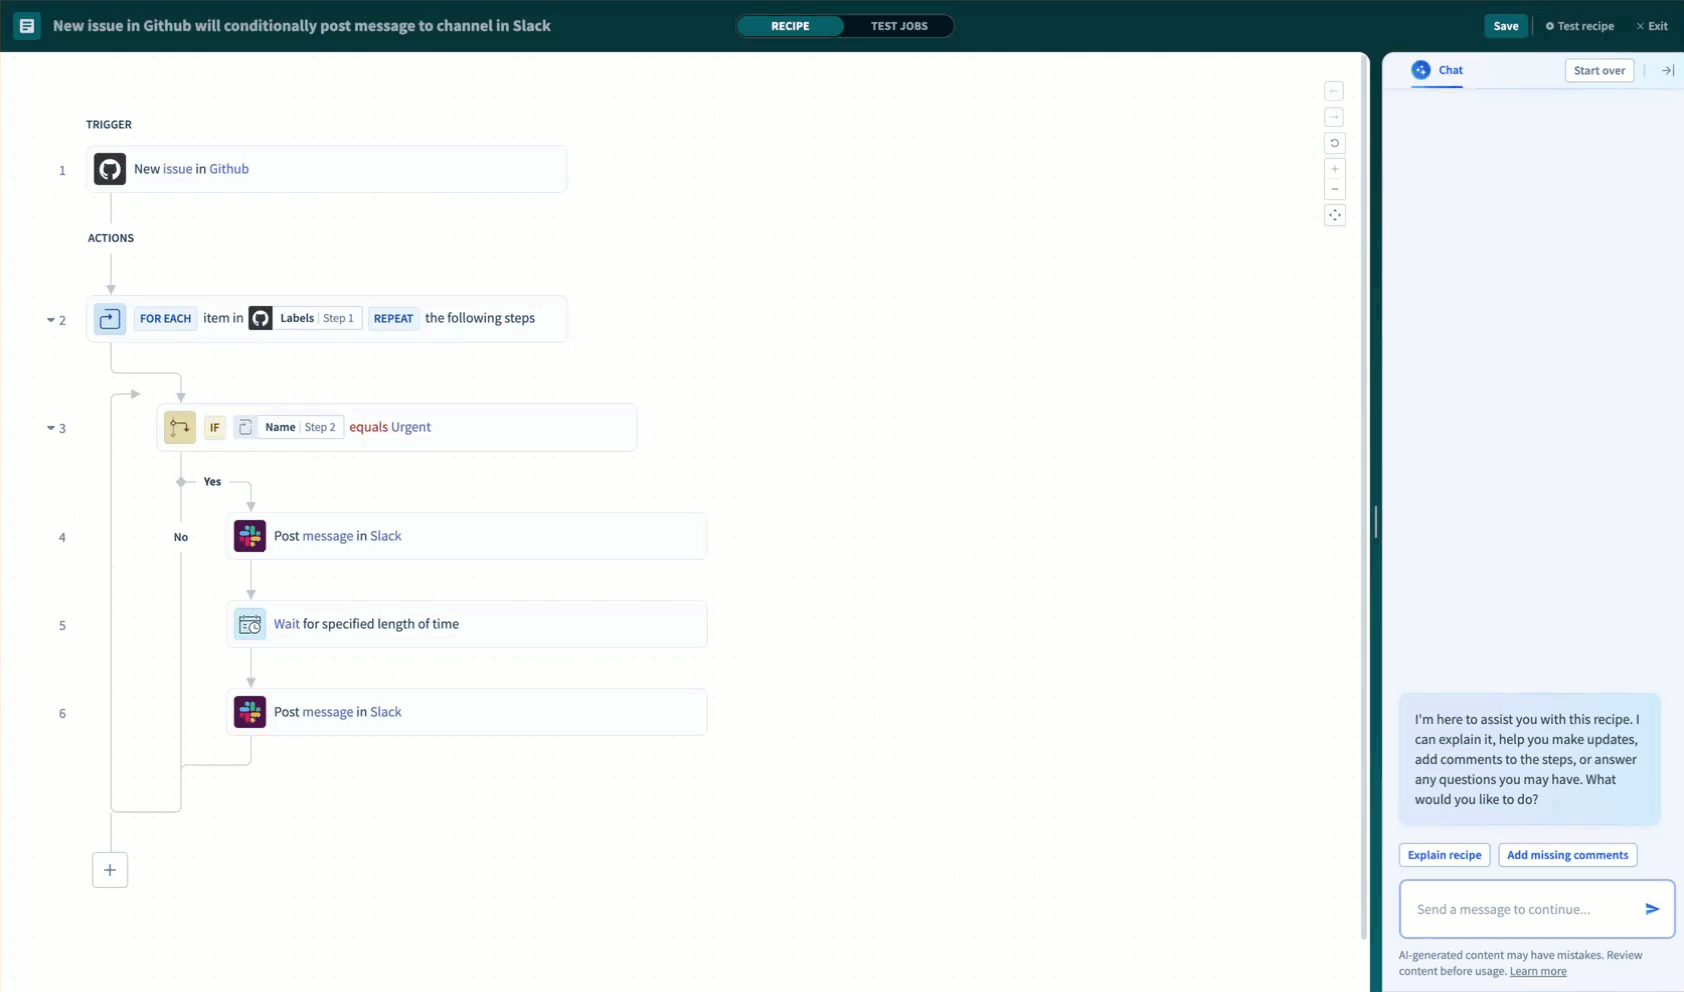Click the fit-to-screen icon in canvas controls

pos(1336,215)
